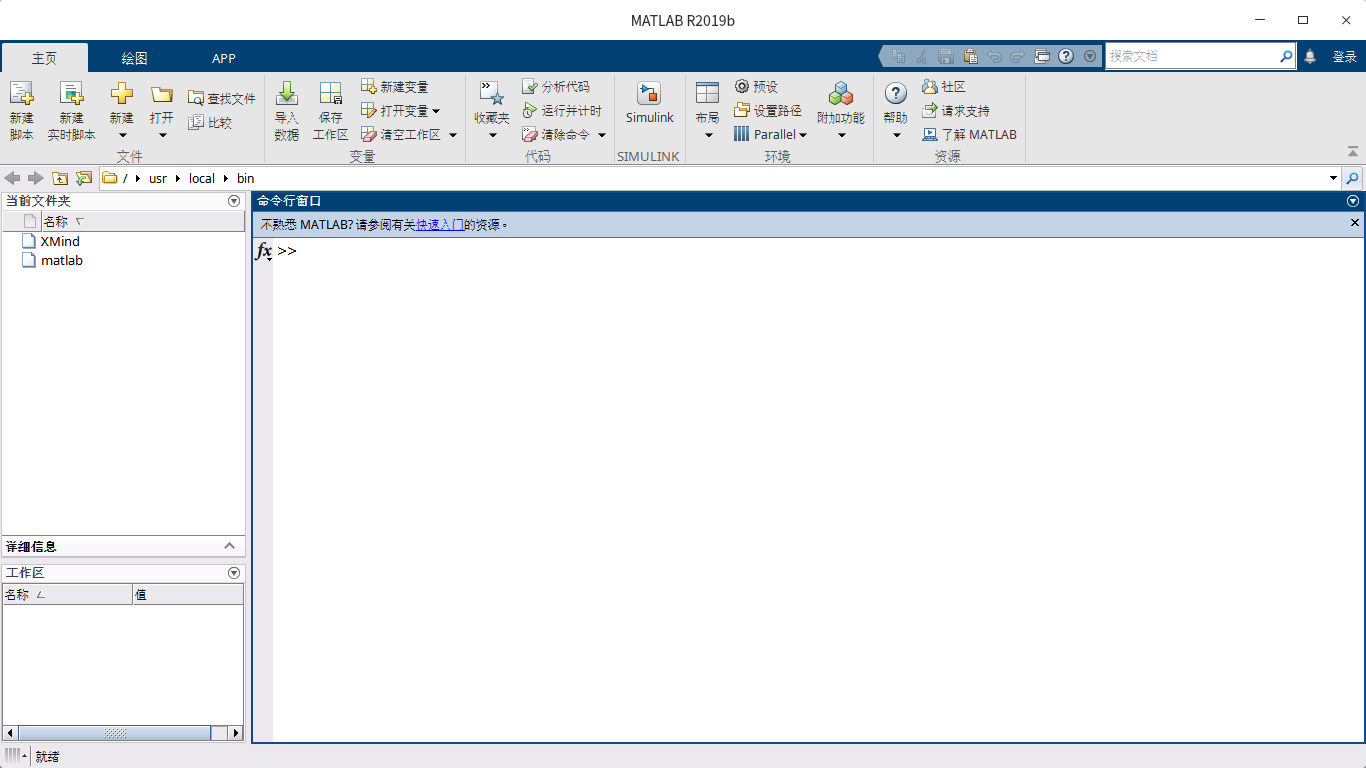Expand the 收藏夹 dropdown arrow
The image size is (1366, 768).
[x=492, y=135]
